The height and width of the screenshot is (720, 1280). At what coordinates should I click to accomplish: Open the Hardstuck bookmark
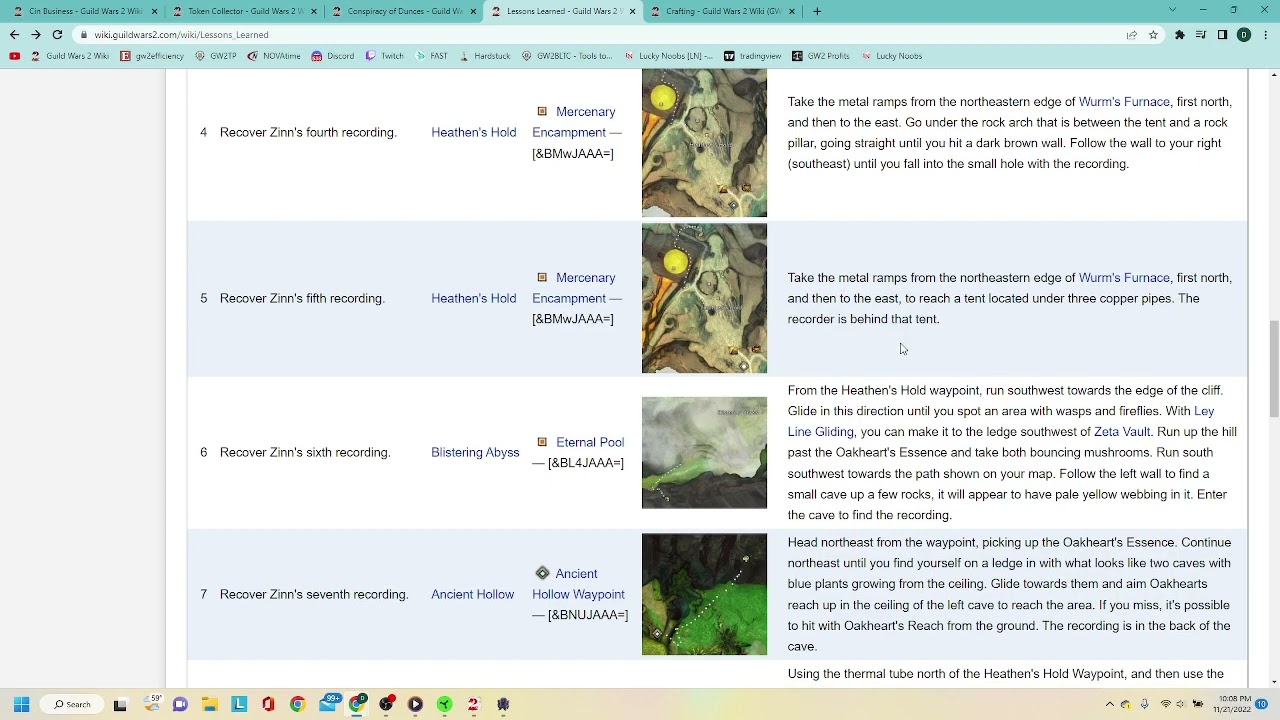click(x=484, y=56)
